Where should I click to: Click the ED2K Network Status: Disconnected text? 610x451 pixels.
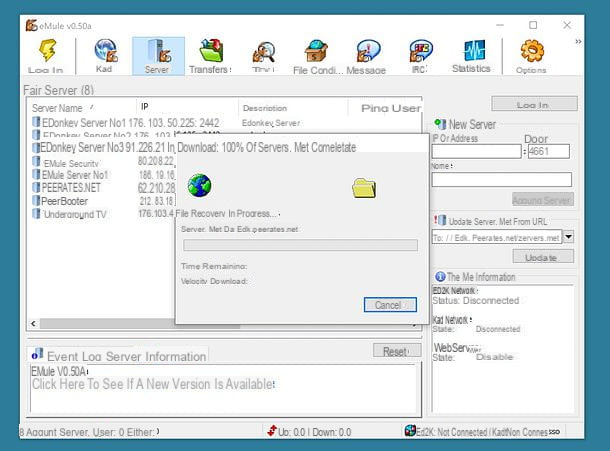pos(475,300)
